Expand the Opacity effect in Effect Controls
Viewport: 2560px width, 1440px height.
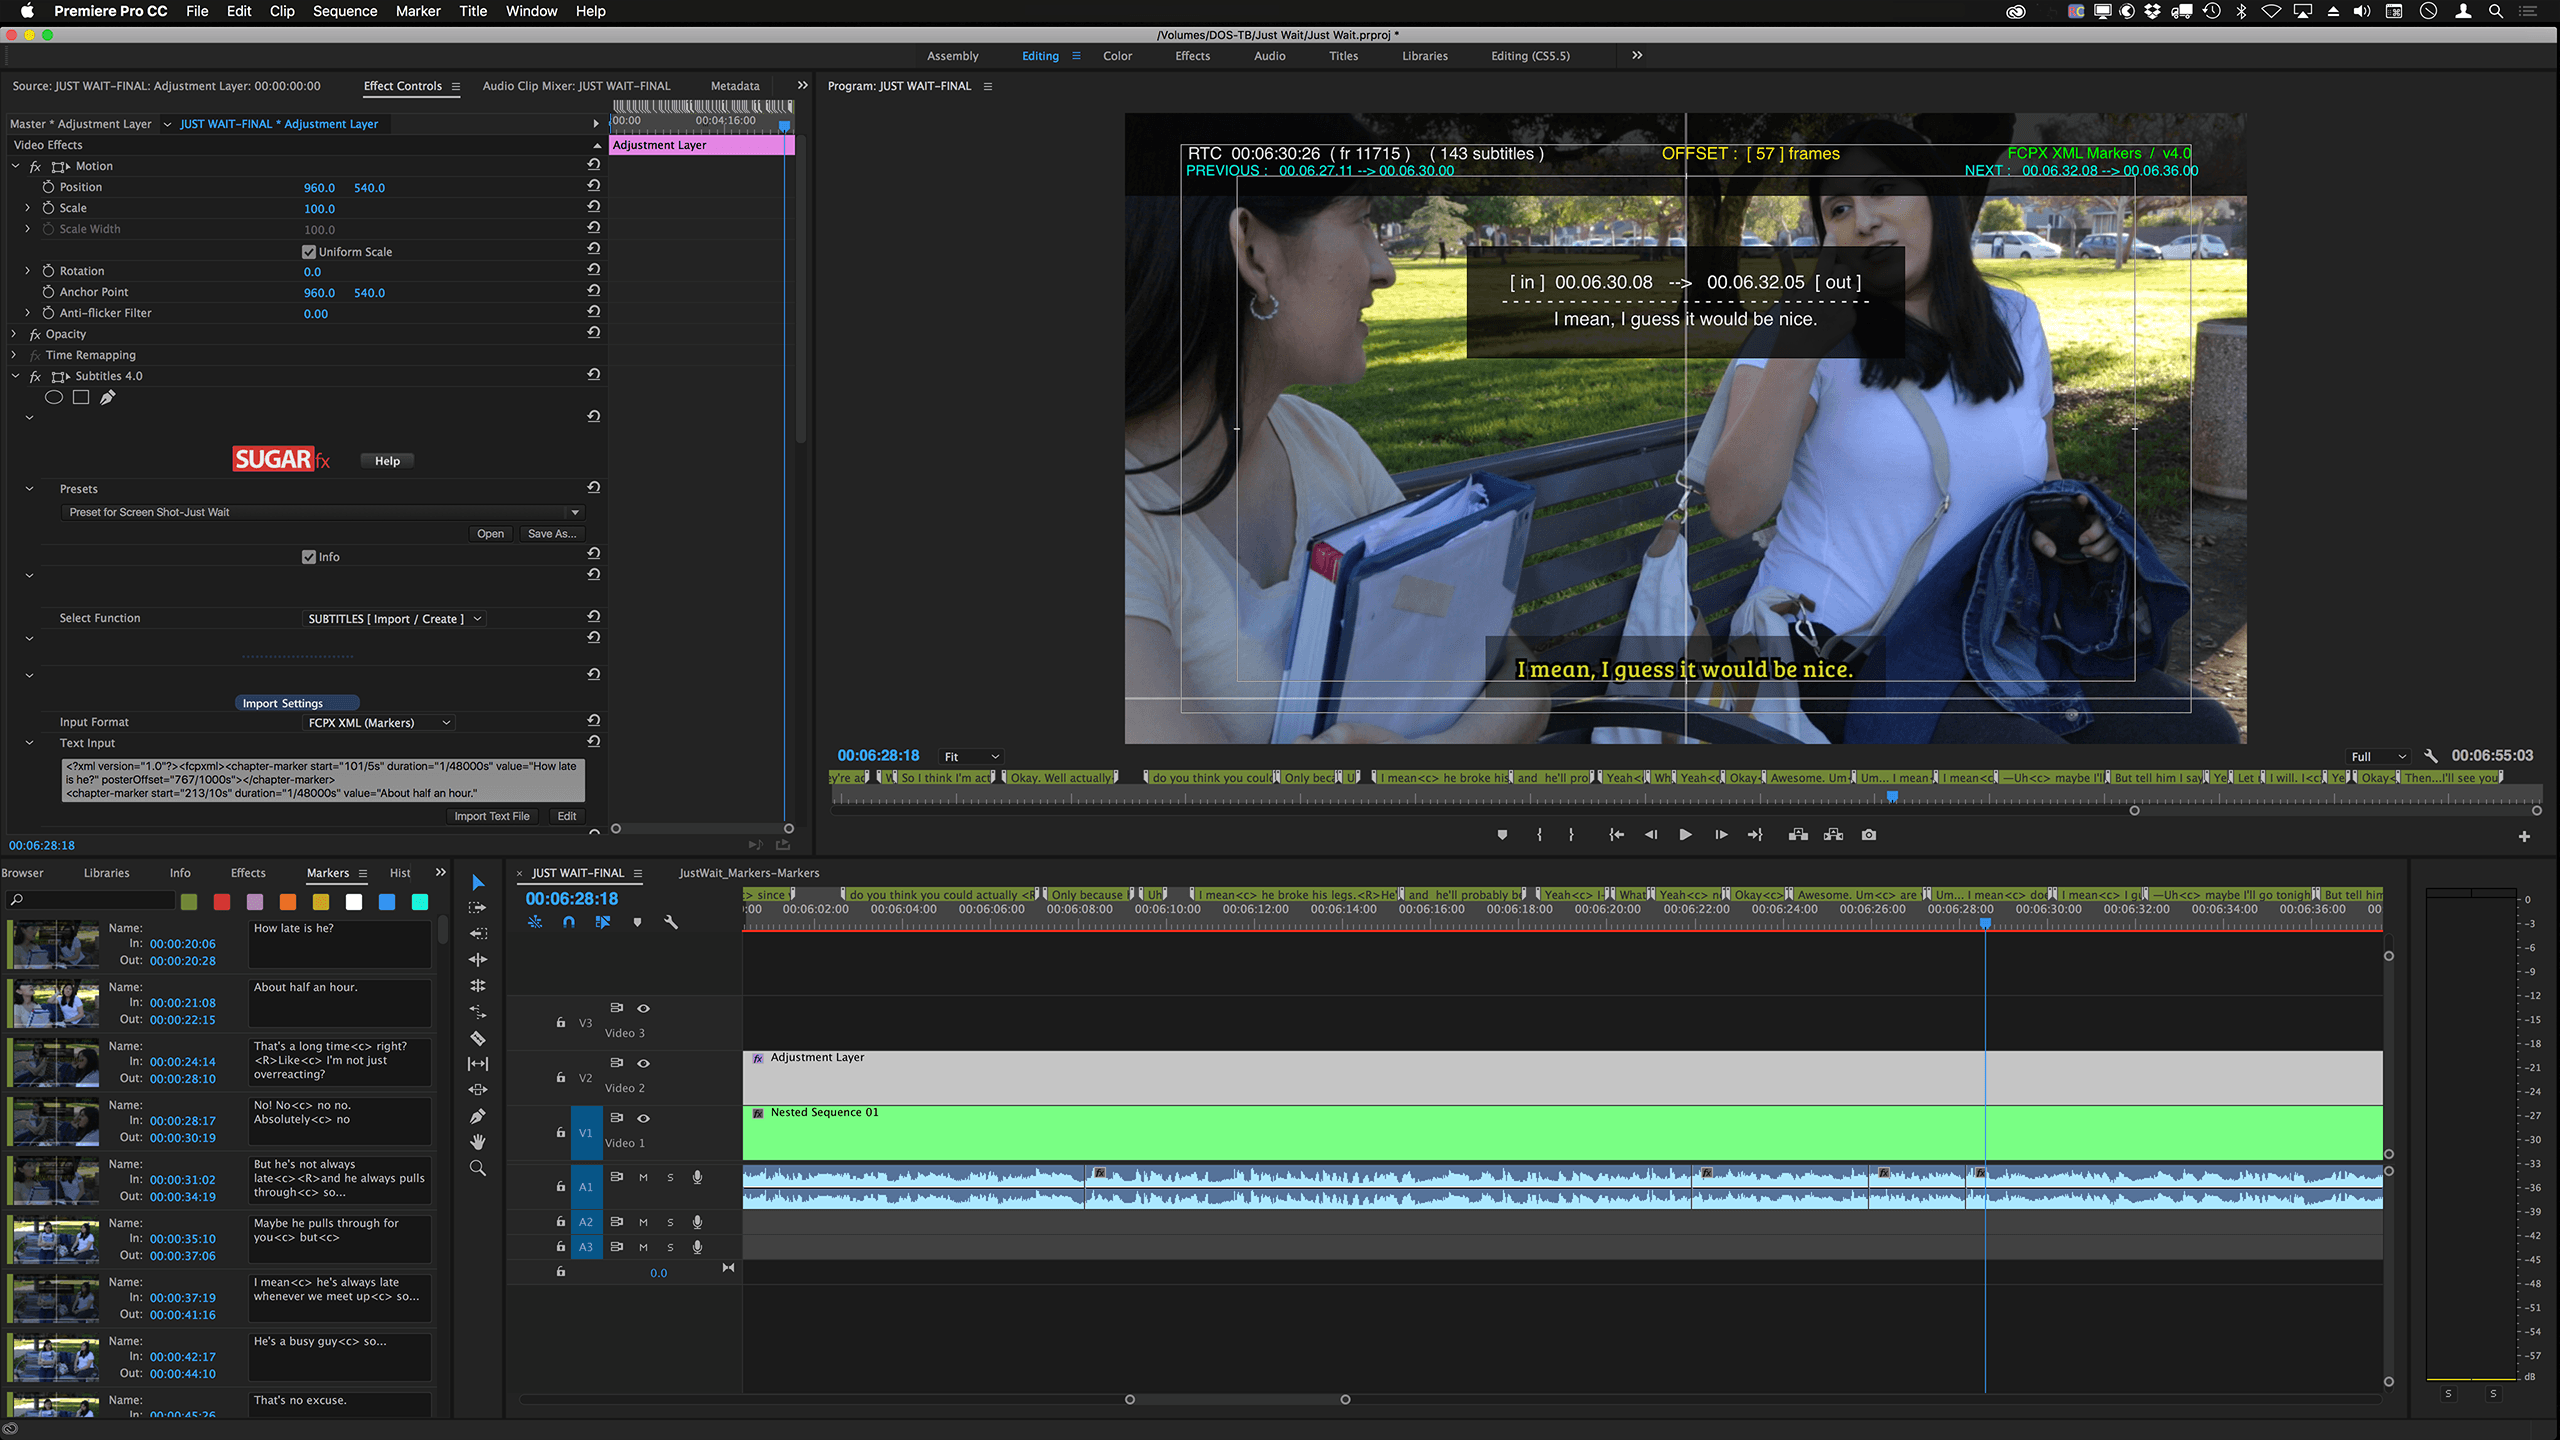(x=14, y=334)
